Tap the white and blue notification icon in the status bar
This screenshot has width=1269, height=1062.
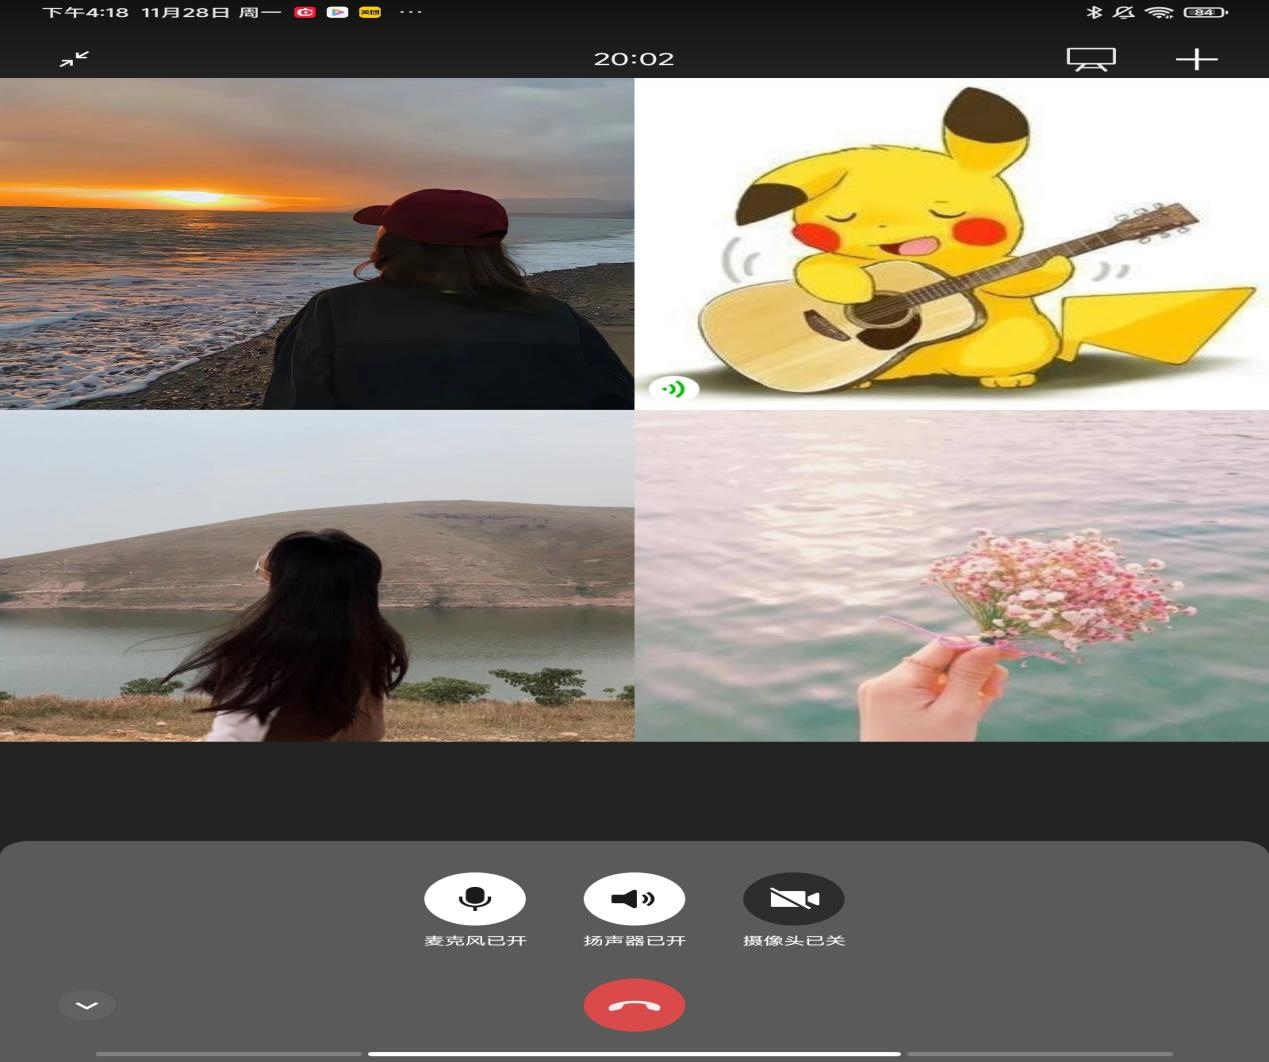coord(337,12)
